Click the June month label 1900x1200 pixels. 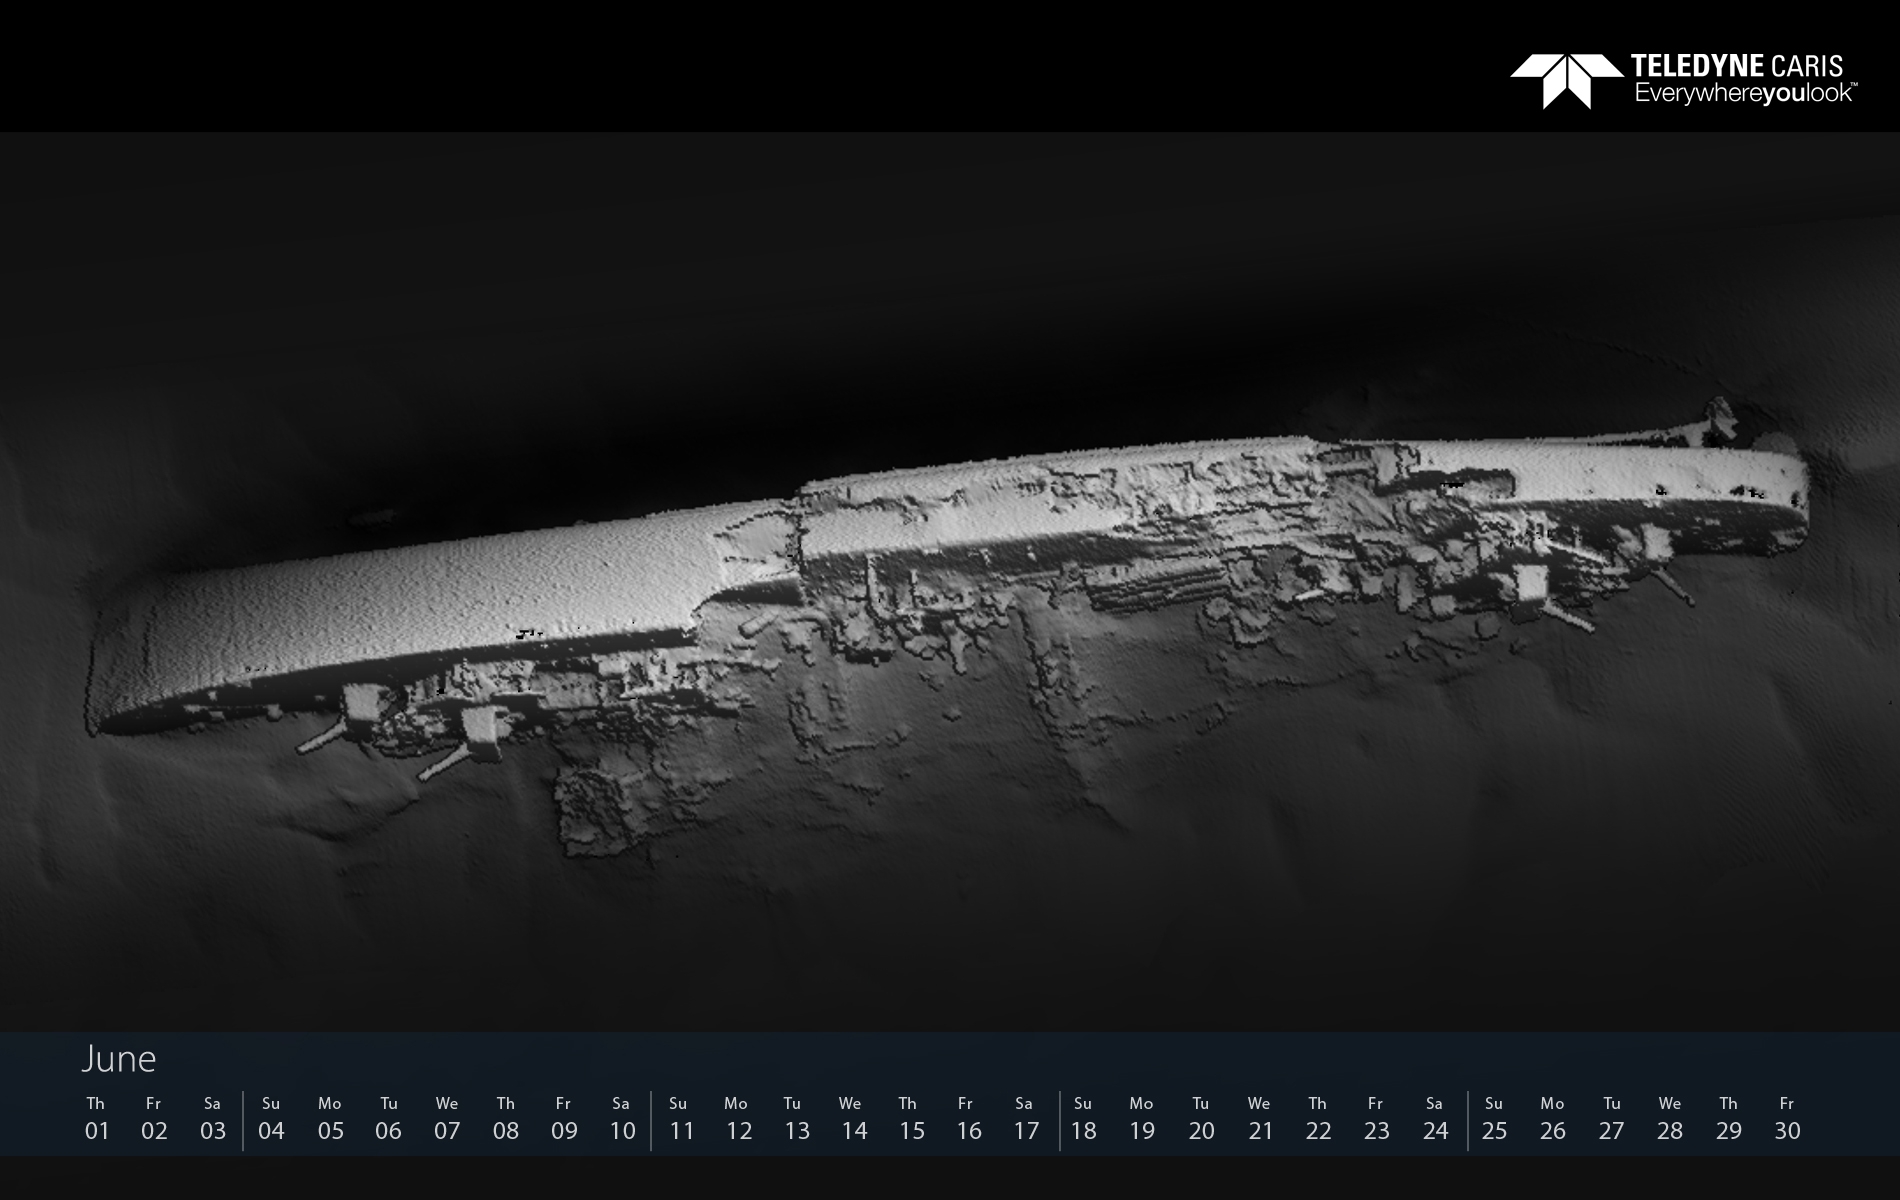[119, 1059]
